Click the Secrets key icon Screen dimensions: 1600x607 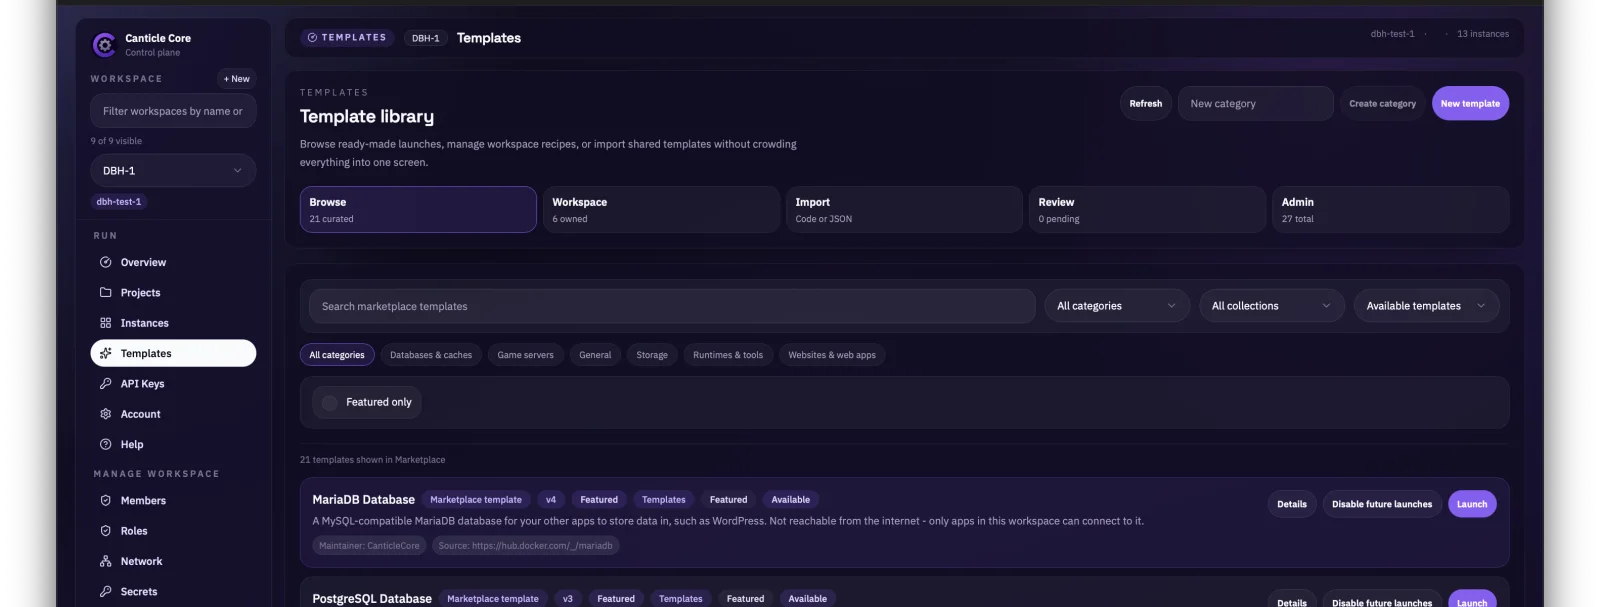click(x=105, y=591)
